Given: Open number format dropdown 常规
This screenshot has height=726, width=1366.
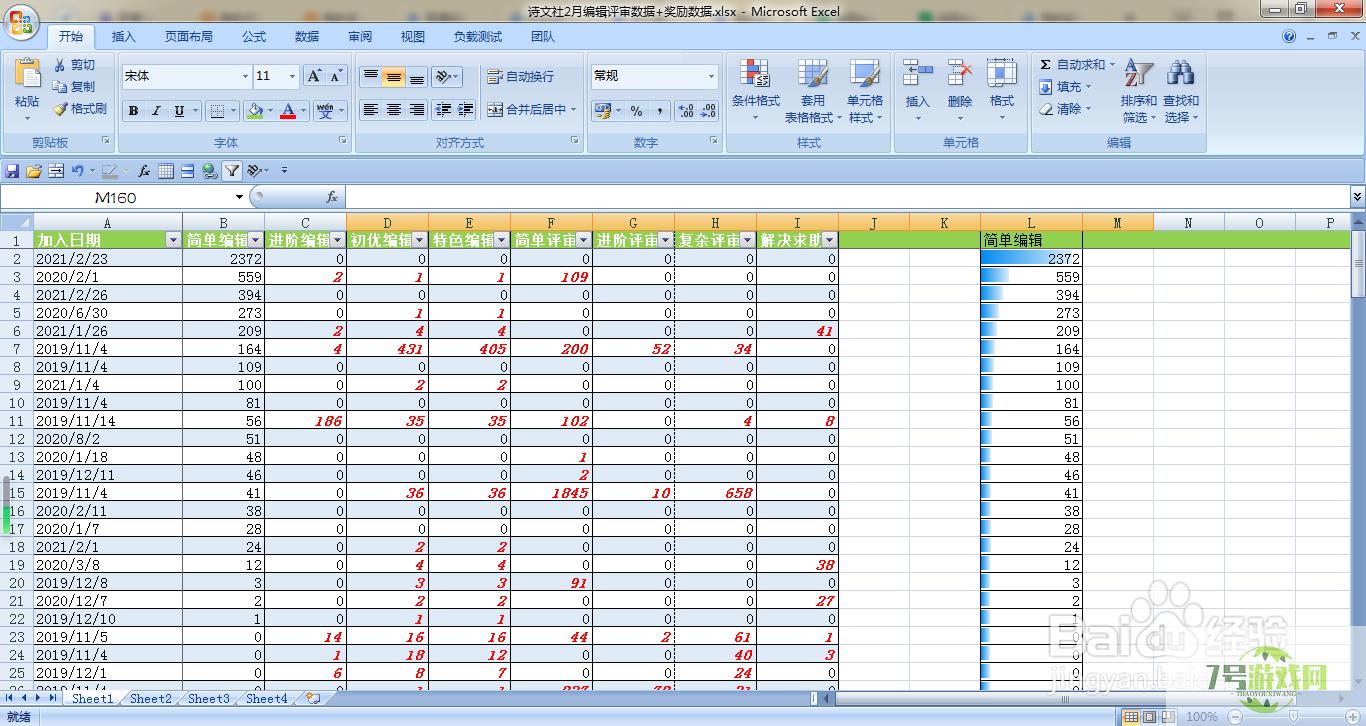Looking at the screenshot, I should pyautogui.click(x=712, y=76).
